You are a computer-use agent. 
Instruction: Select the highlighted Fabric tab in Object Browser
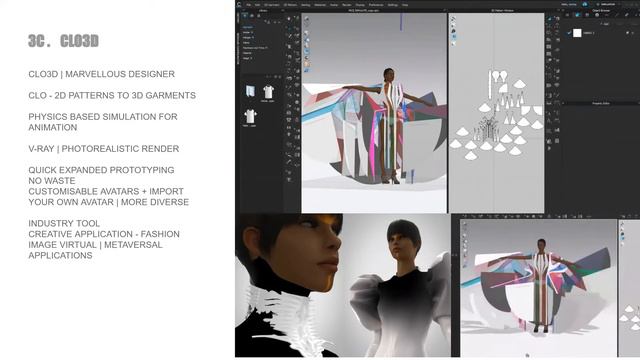point(577,15)
